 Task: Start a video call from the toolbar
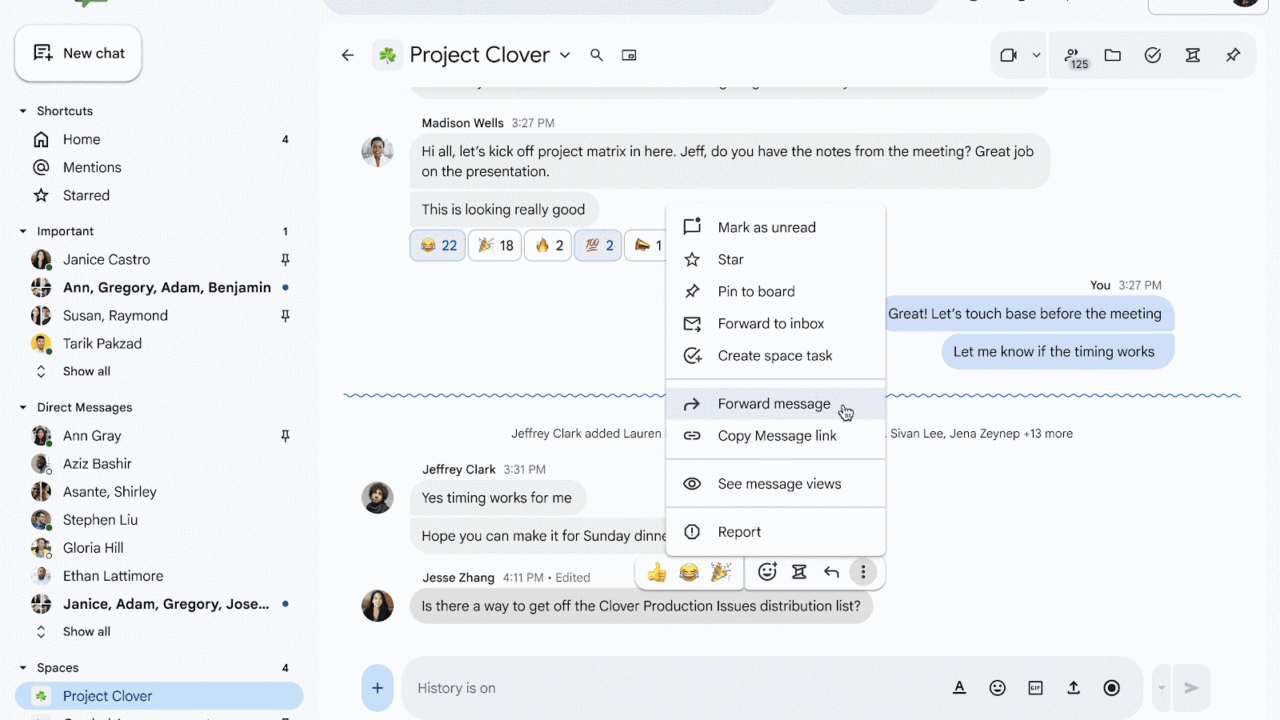click(1011, 55)
